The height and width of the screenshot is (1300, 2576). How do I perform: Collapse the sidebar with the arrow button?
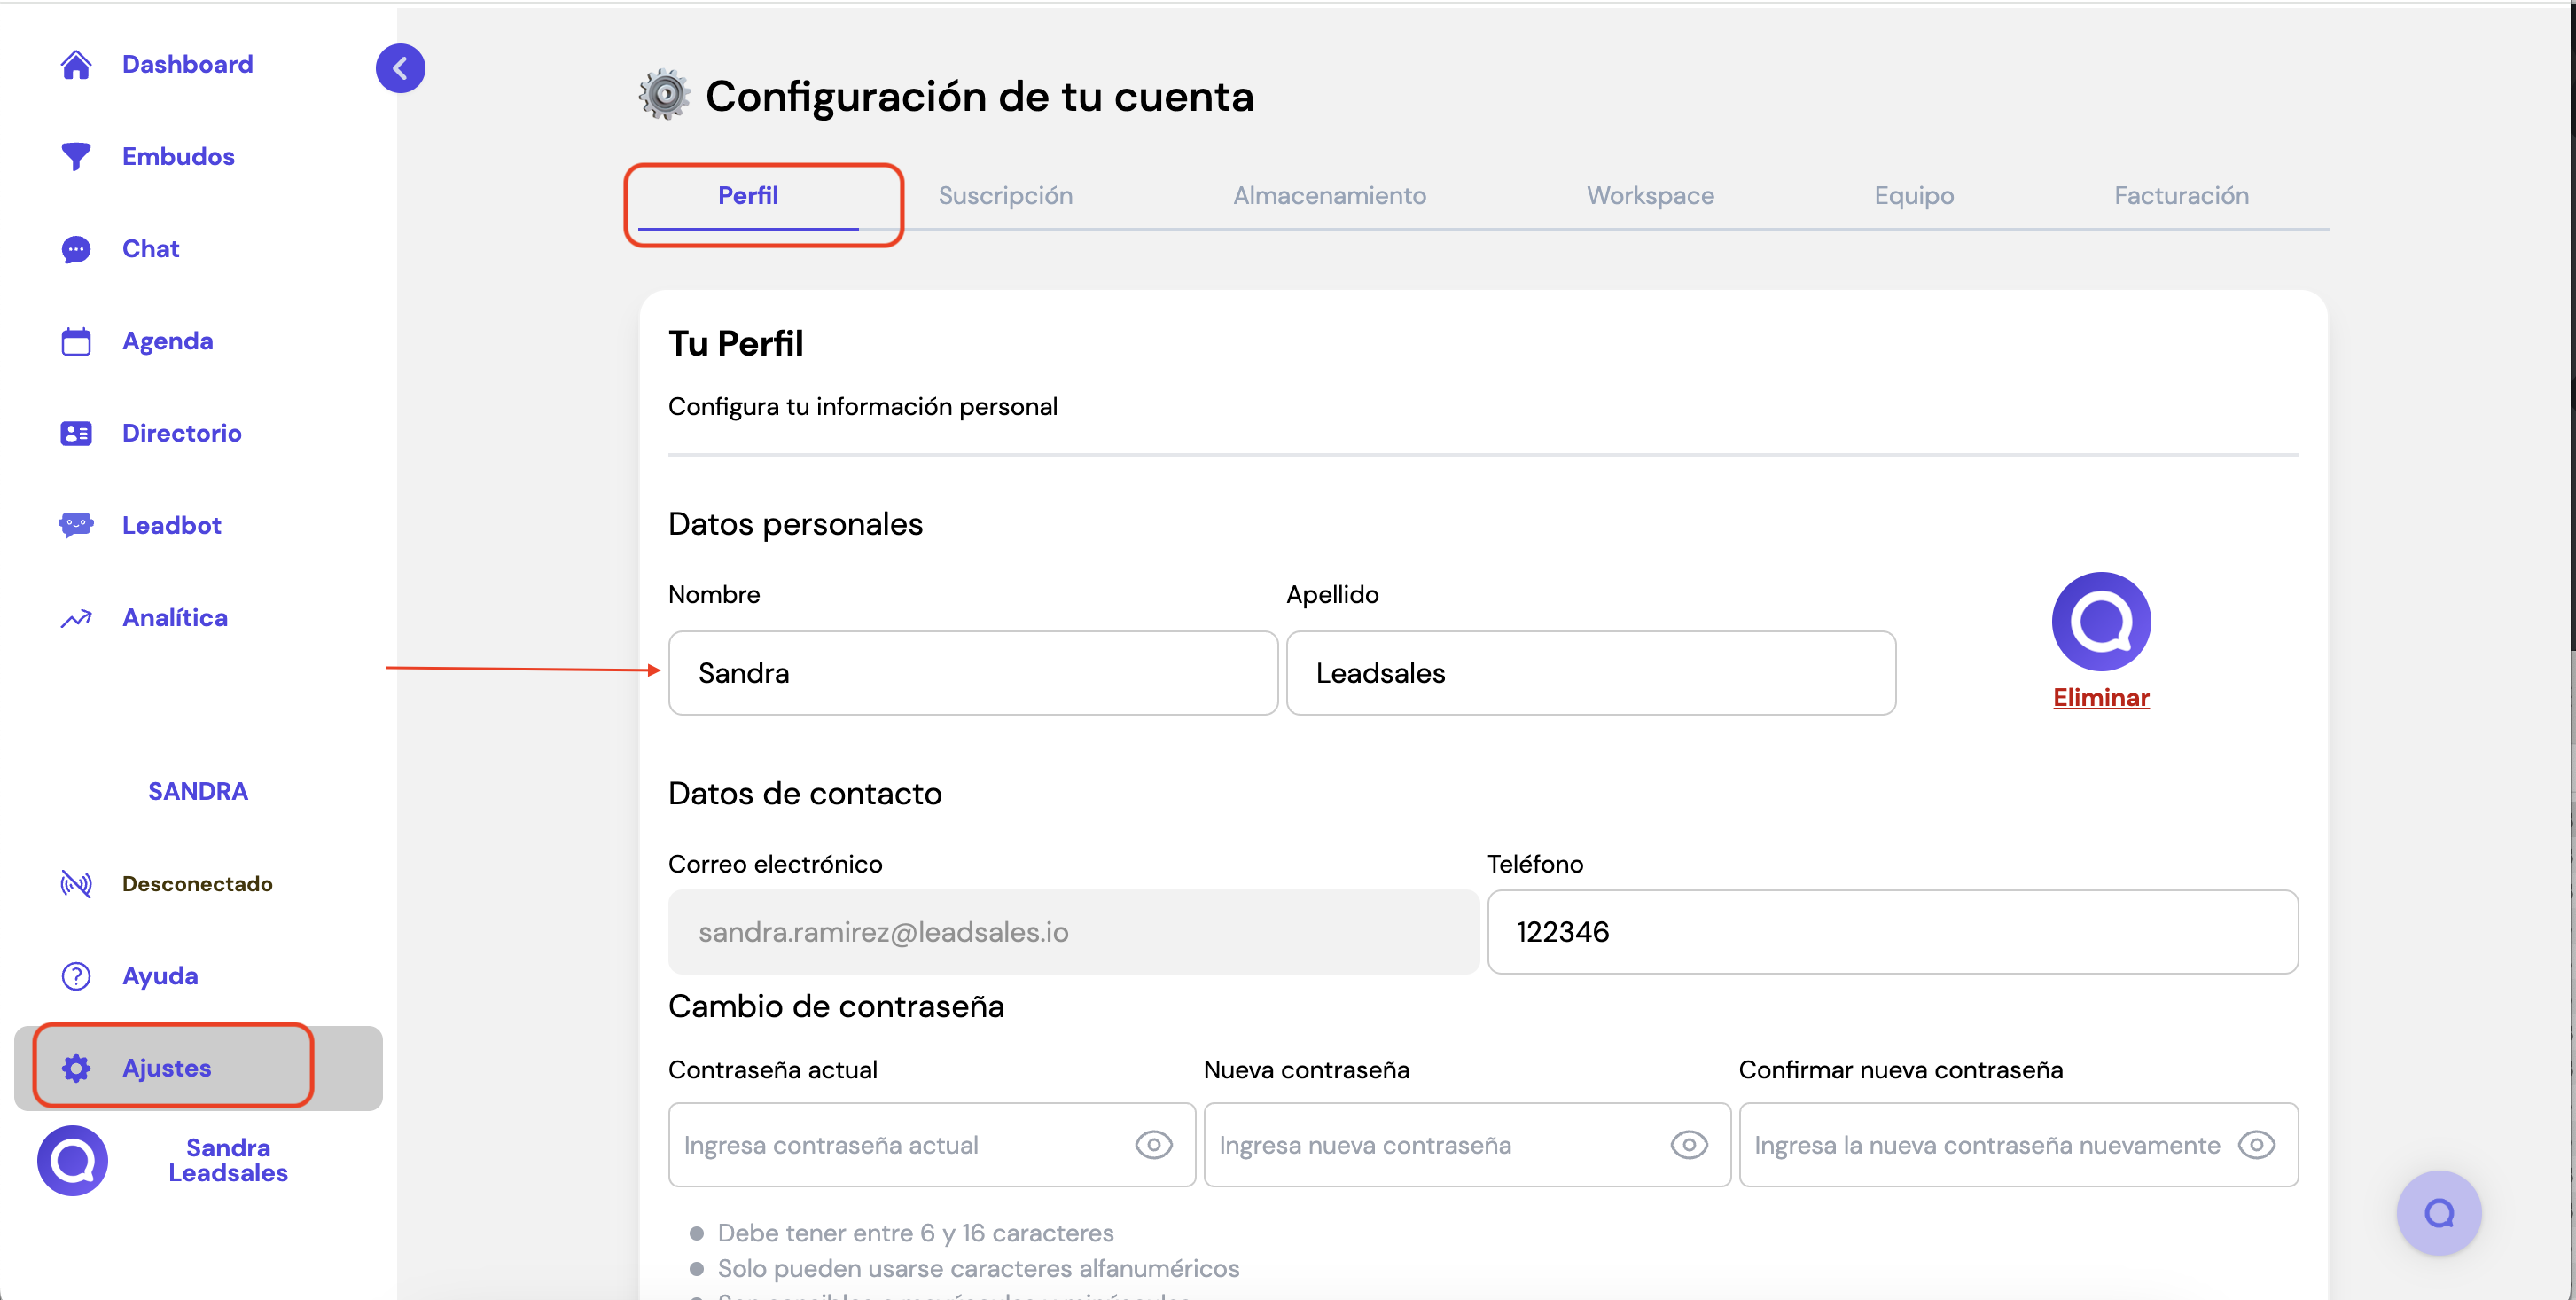click(x=400, y=68)
